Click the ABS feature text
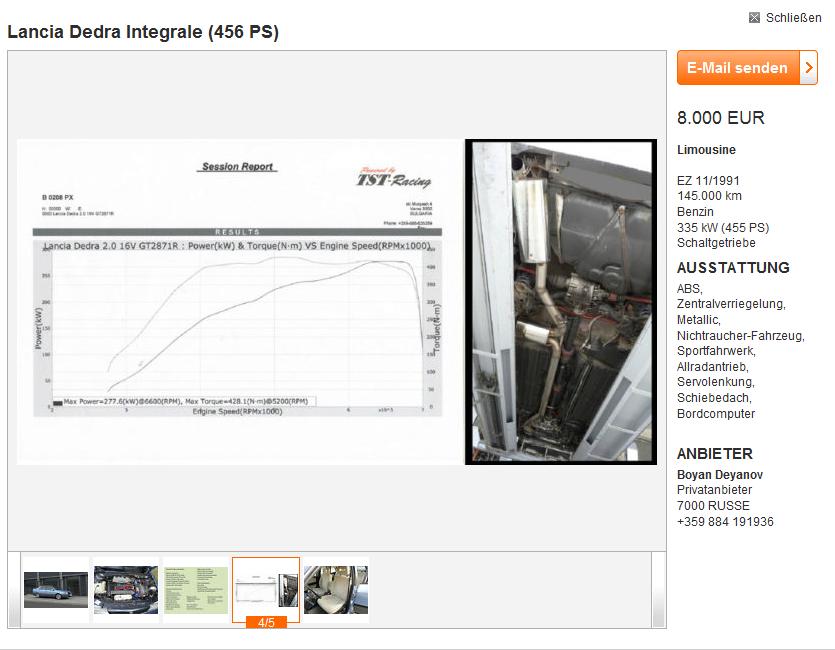The image size is (835, 650). pos(690,289)
